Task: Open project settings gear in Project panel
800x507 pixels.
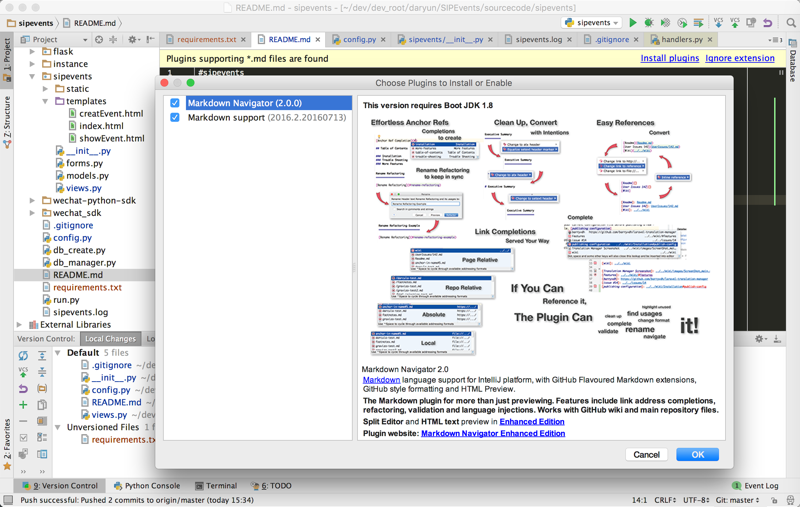Action: [133, 39]
